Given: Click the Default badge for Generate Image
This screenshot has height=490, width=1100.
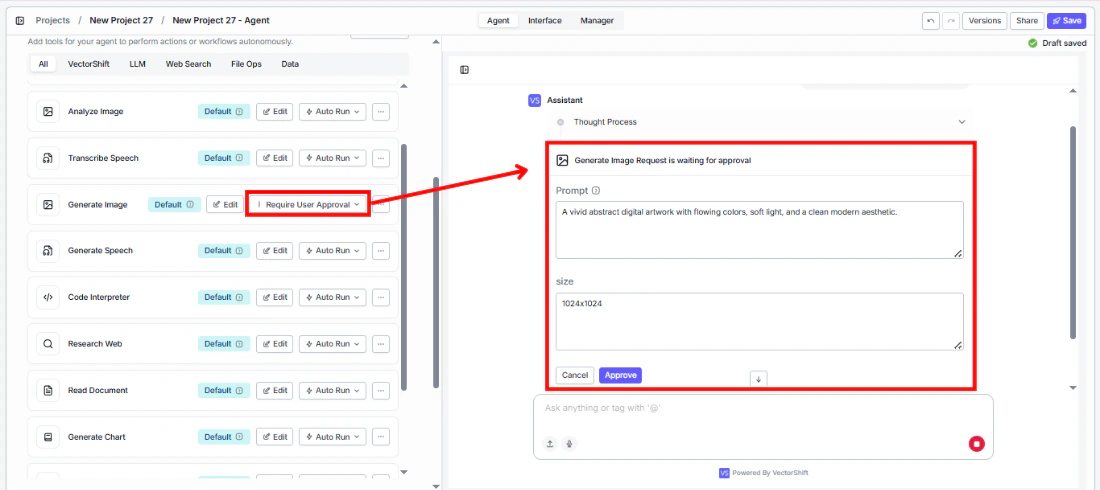Looking at the screenshot, I should coord(174,204).
